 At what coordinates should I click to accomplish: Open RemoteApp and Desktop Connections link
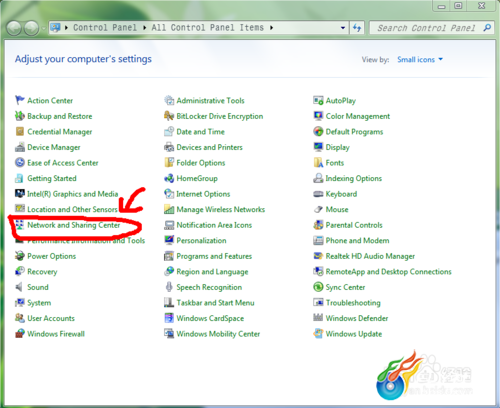click(388, 272)
